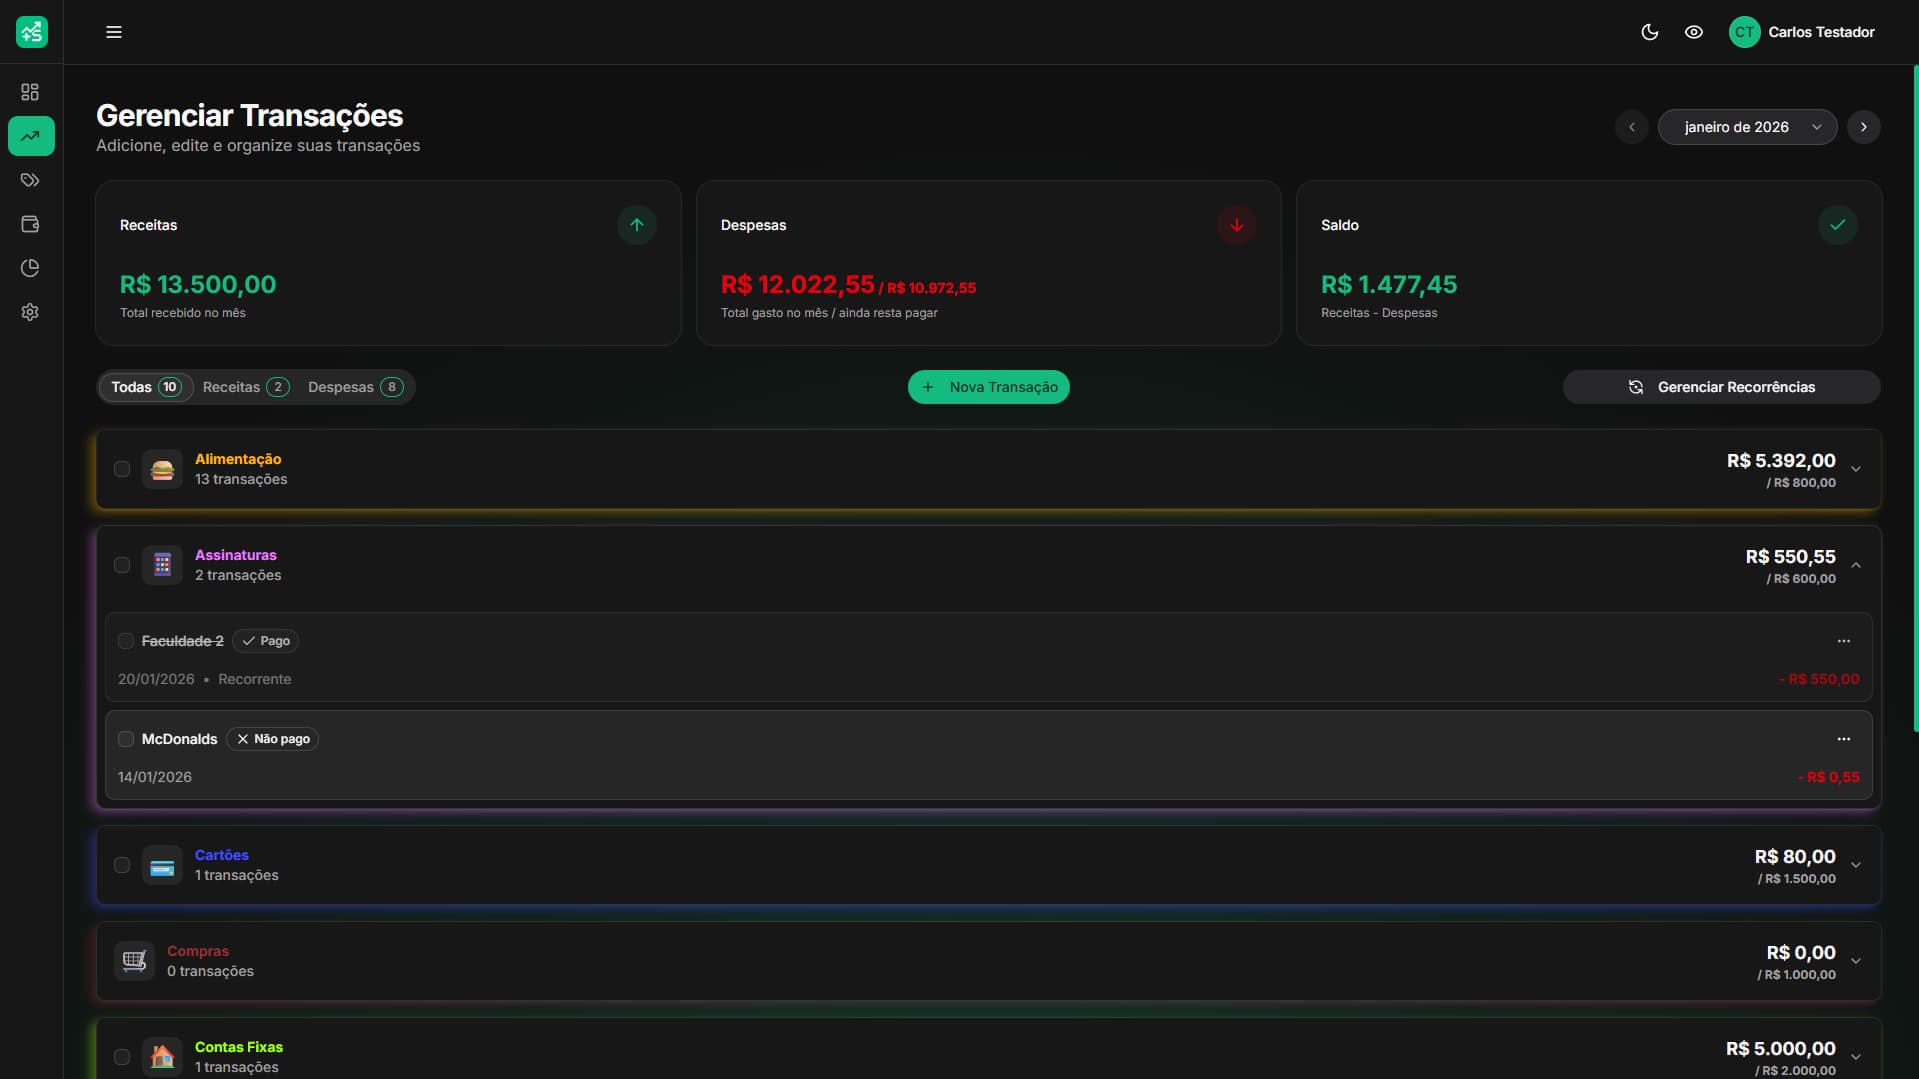Toggle dark mode with the moon icon
Viewport: 1919px width, 1079px height.
coord(1649,31)
